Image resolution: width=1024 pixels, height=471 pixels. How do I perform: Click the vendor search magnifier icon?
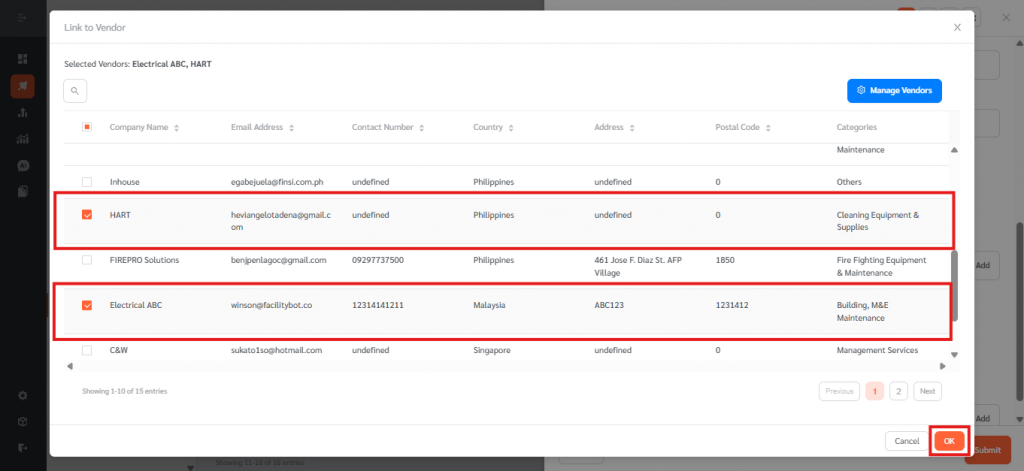coord(75,91)
